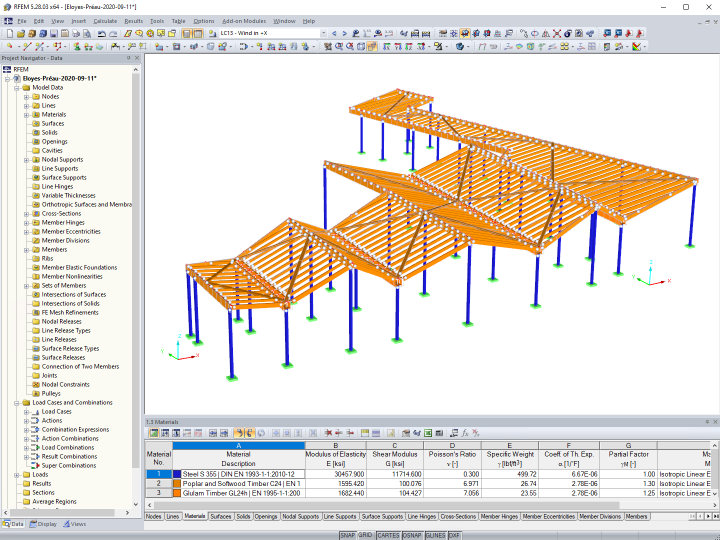Click the Redo arrow icon
This screenshot has height=540, width=720.
point(113,34)
